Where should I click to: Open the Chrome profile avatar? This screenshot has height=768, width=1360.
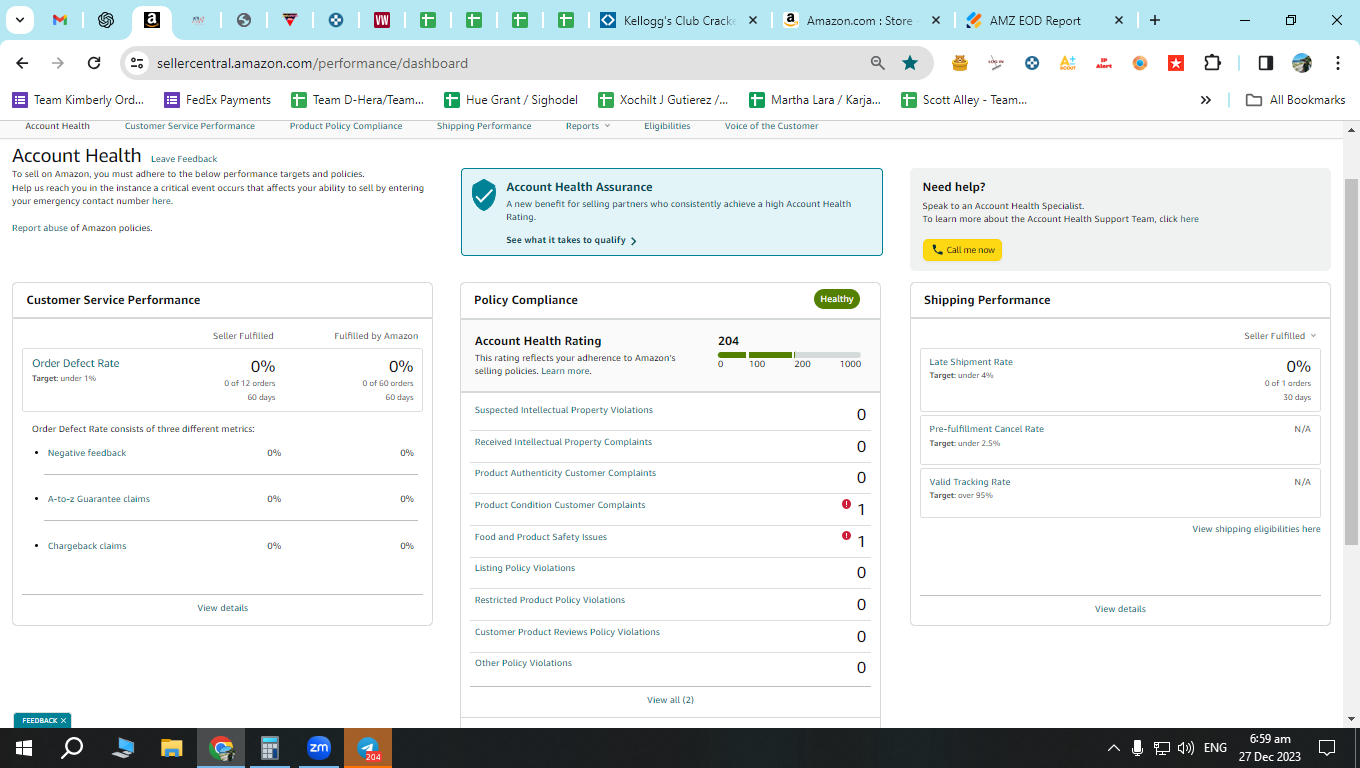point(1302,63)
